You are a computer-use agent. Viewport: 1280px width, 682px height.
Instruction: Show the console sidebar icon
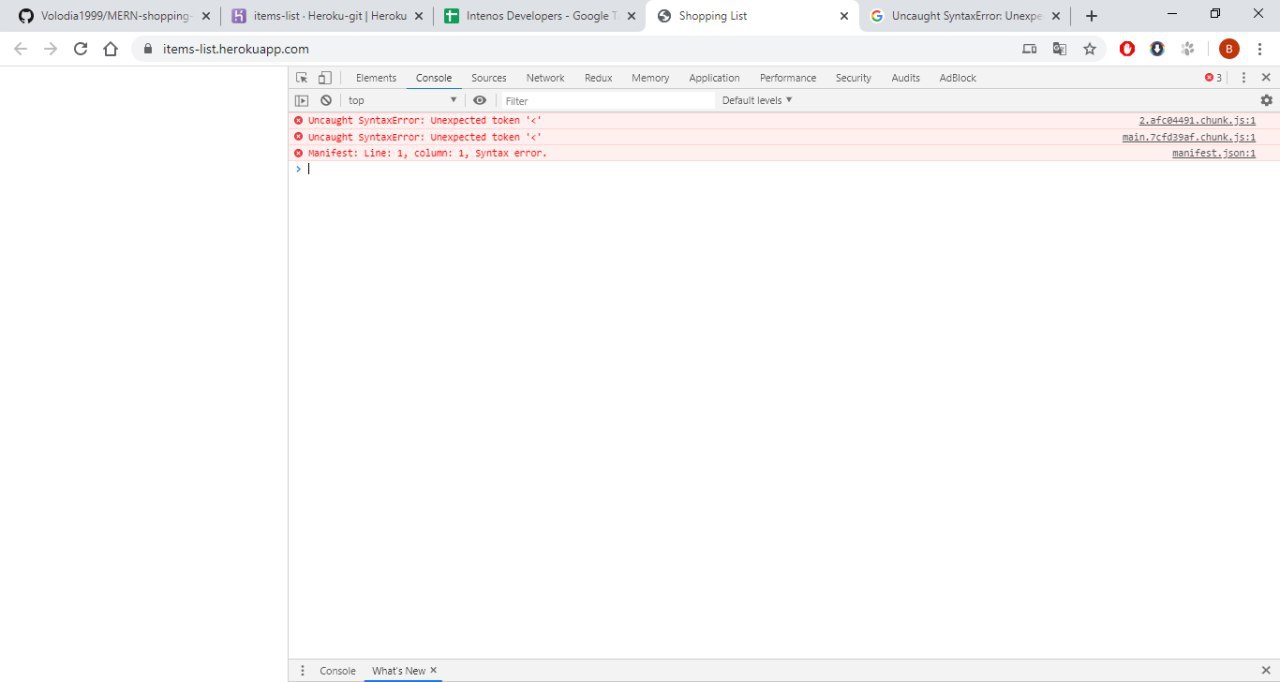coord(301,101)
